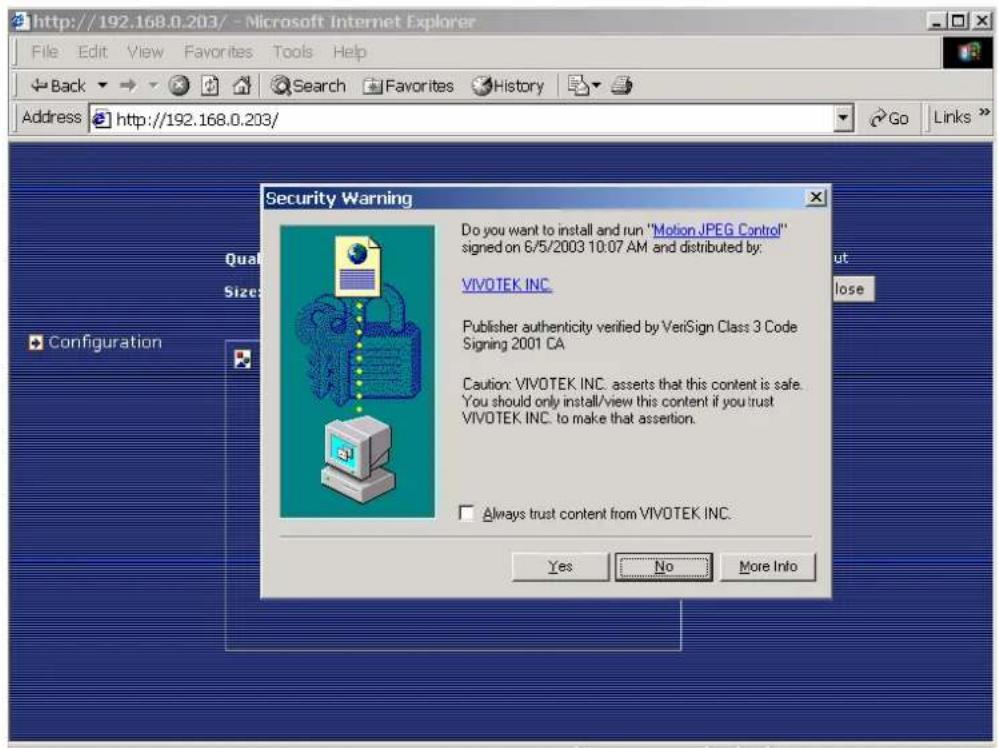Image resolution: width=998 pixels, height=748 pixels.
Task: Click the Forward arrow toolbar button
Action: click(x=129, y=85)
